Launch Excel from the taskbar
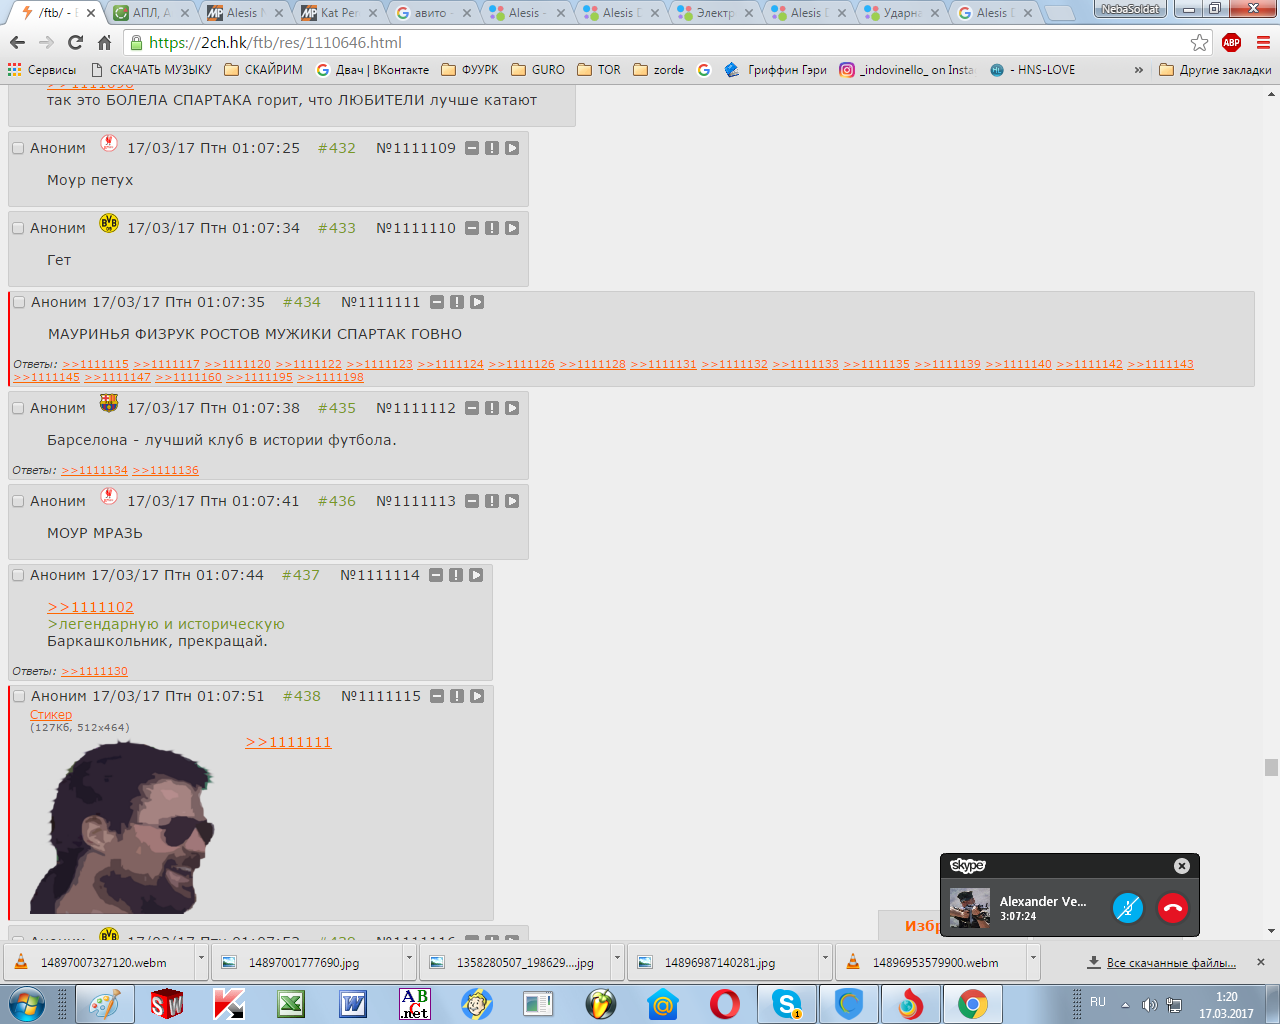Viewport: 1280px width, 1024px height. point(291,1004)
